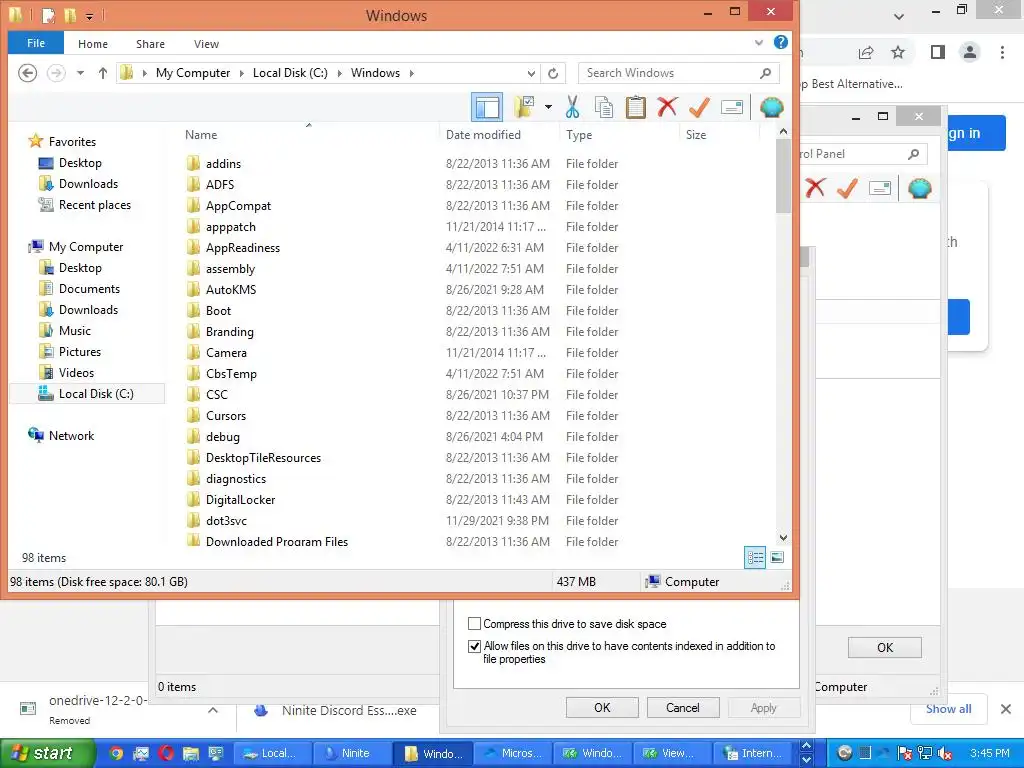
Task: Switch to details view icon at bottom right
Action: 755,558
